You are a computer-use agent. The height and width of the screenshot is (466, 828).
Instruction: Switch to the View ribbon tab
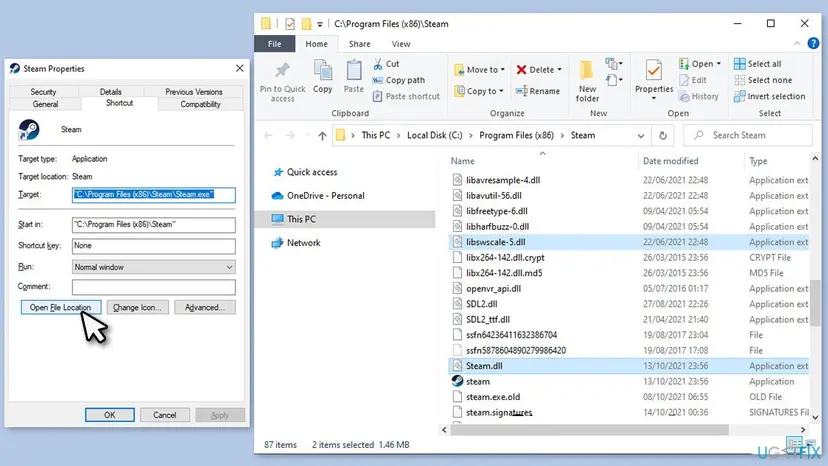(401, 44)
